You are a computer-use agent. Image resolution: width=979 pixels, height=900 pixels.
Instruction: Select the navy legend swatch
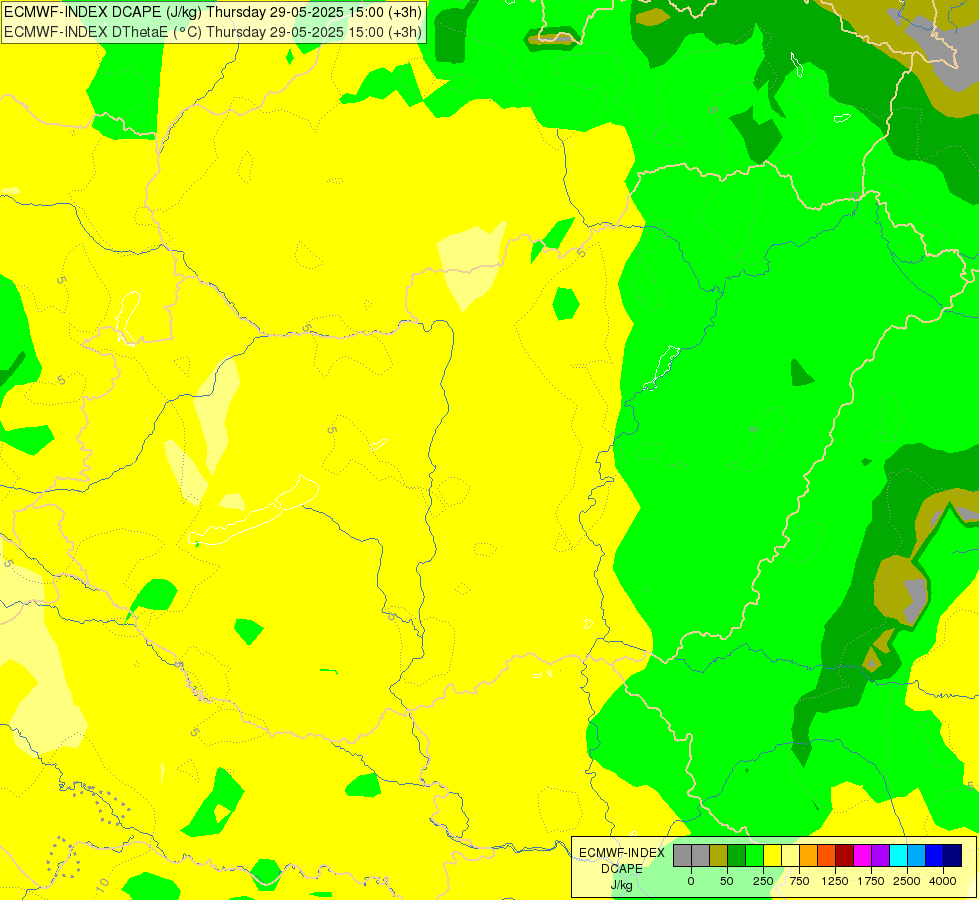(x=953, y=855)
